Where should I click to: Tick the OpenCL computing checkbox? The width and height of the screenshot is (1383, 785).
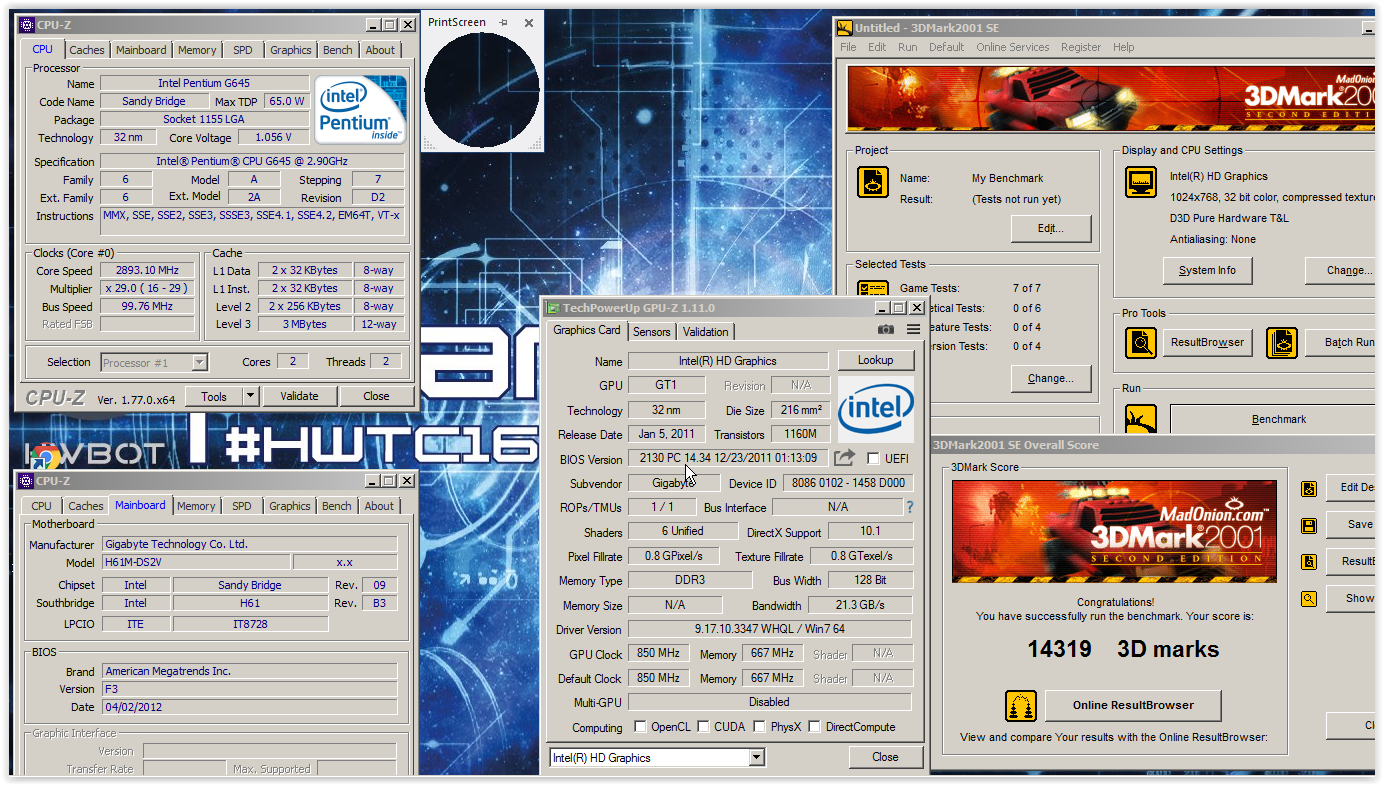tap(641, 727)
